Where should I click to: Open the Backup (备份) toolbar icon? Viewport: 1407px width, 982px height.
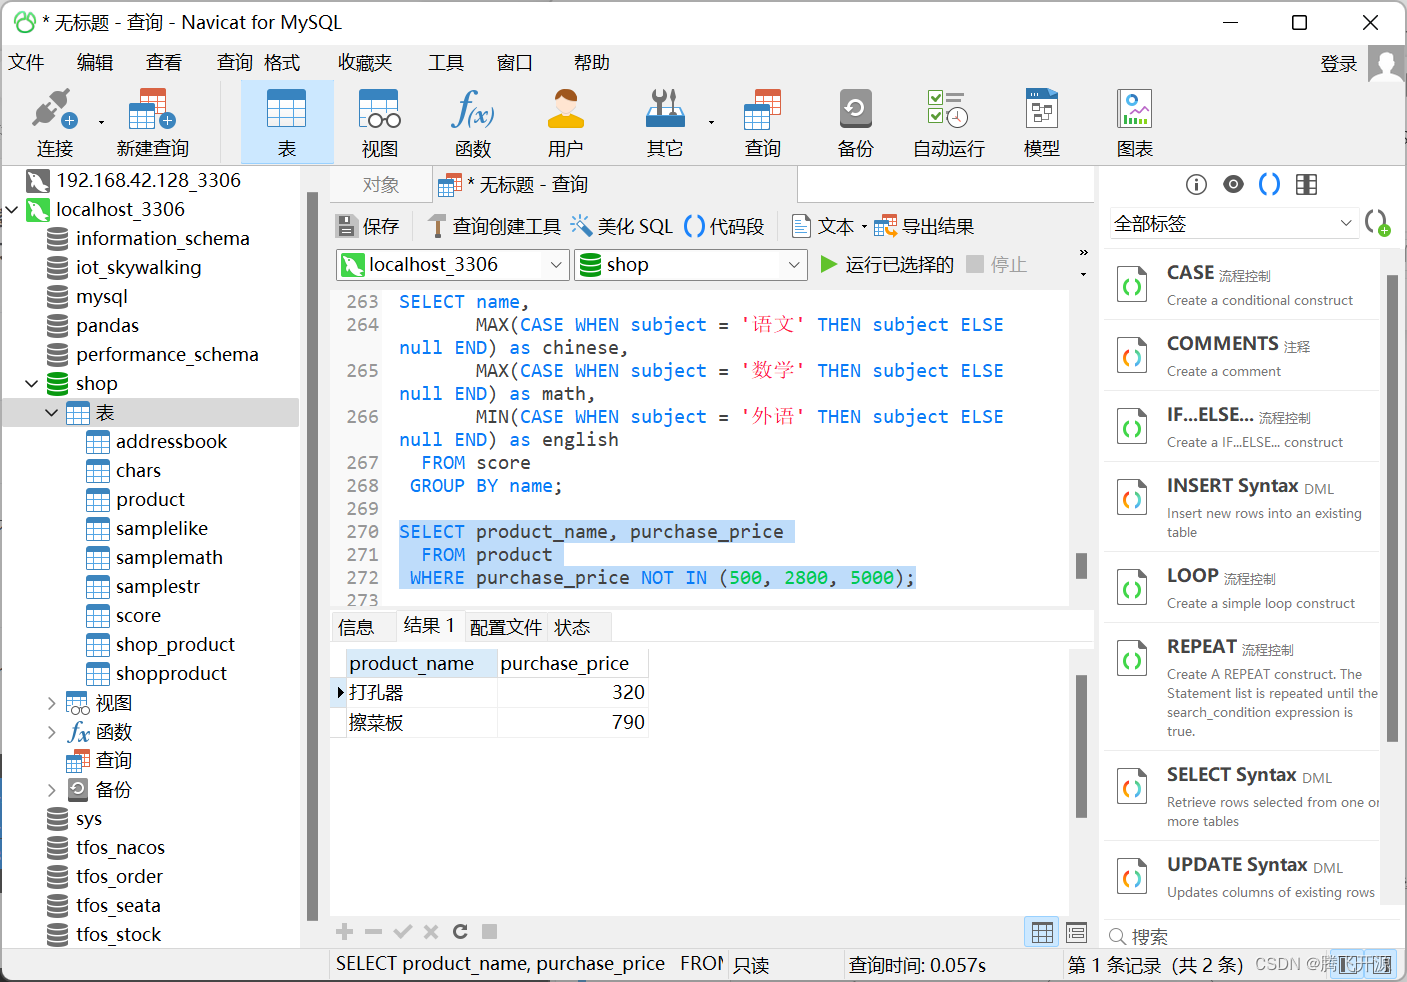coord(855,123)
